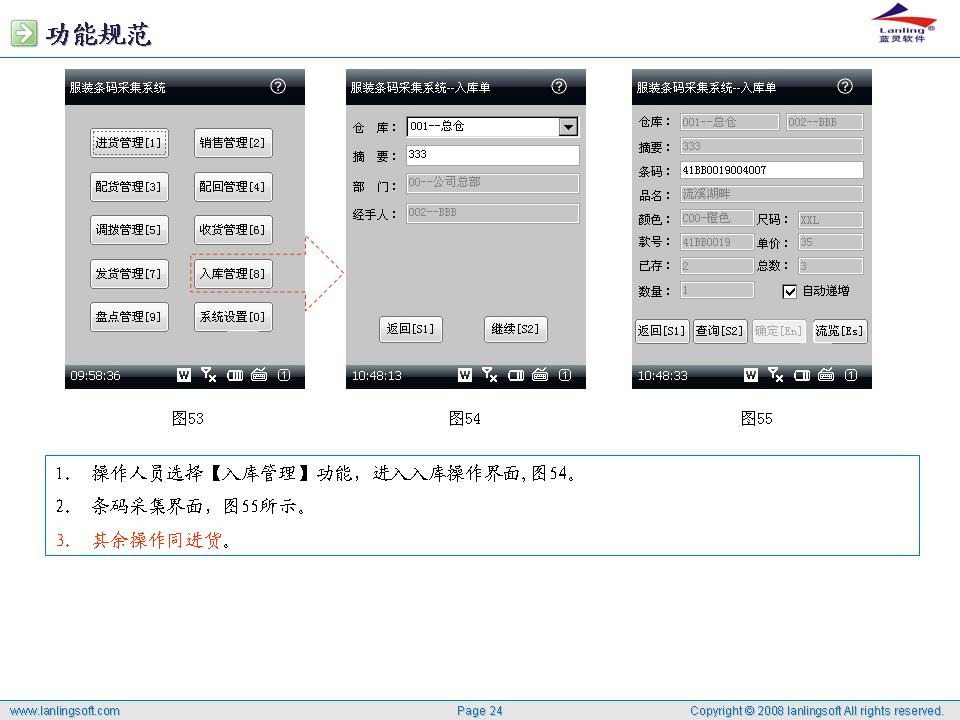Click 已存 field showing 2
This screenshot has height=720, width=960.
717,266
